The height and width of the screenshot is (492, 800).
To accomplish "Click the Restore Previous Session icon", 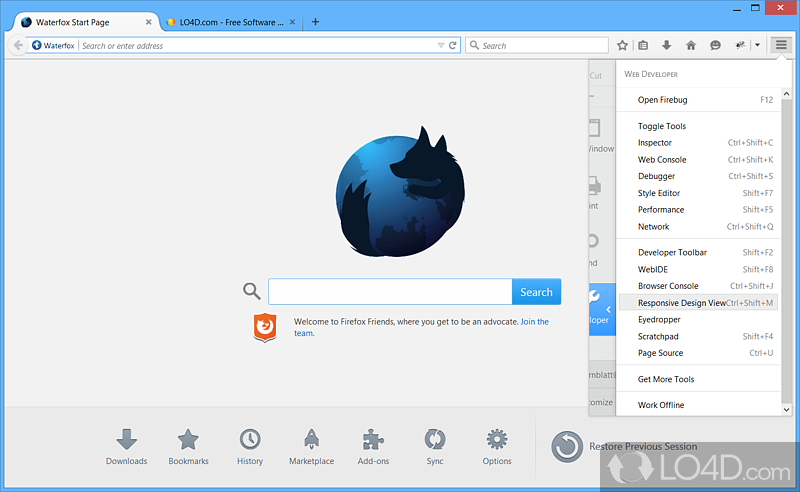I will tap(567, 447).
